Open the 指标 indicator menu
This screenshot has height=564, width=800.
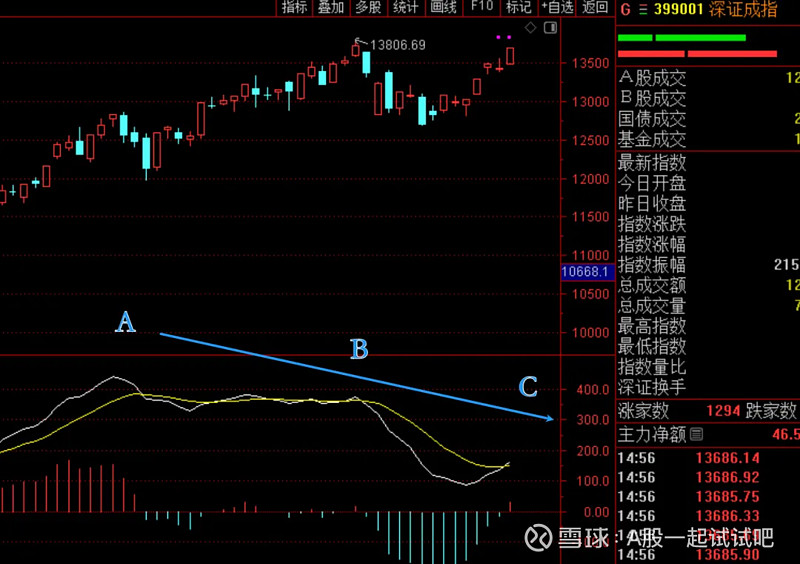tap(294, 7)
